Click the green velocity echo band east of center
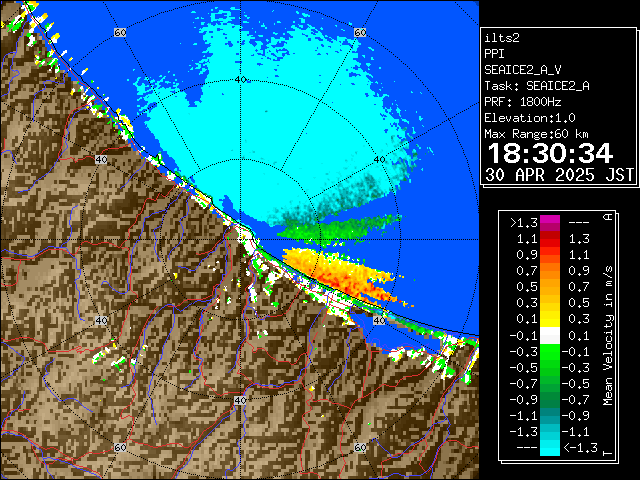The height and width of the screenshot is (480, 640). pos(339,231)
